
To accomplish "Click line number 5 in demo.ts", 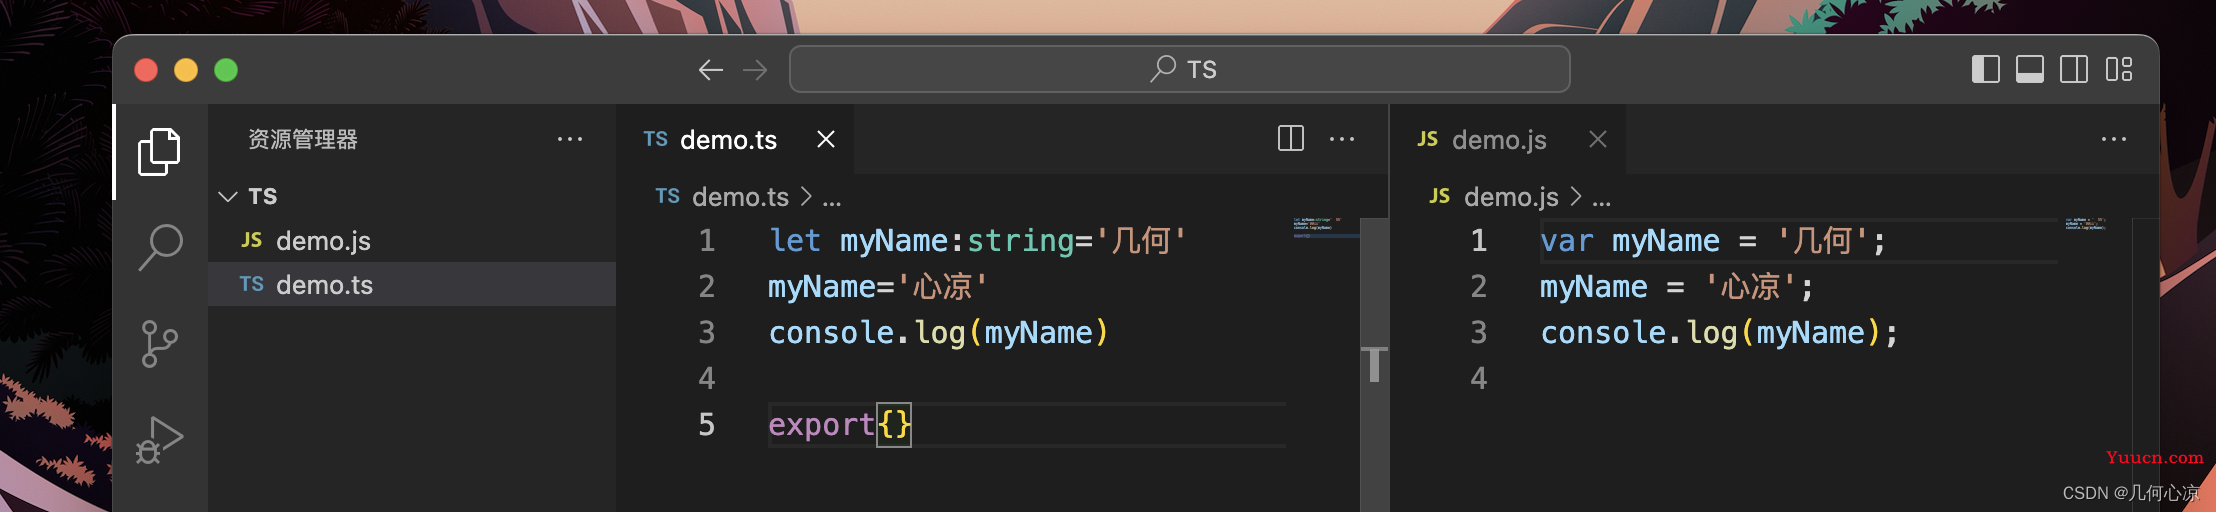I will (707, 425).
